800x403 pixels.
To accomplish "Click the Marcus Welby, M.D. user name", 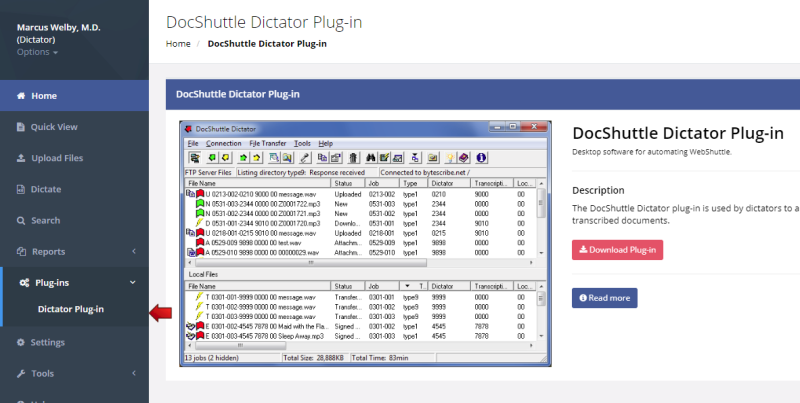I will pyautogui.click(x=59, y=27).
